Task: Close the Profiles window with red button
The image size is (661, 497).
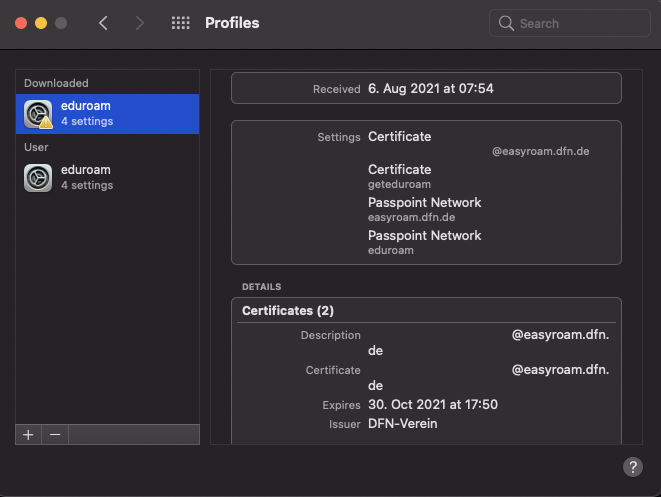Action: tap(21, 23)
